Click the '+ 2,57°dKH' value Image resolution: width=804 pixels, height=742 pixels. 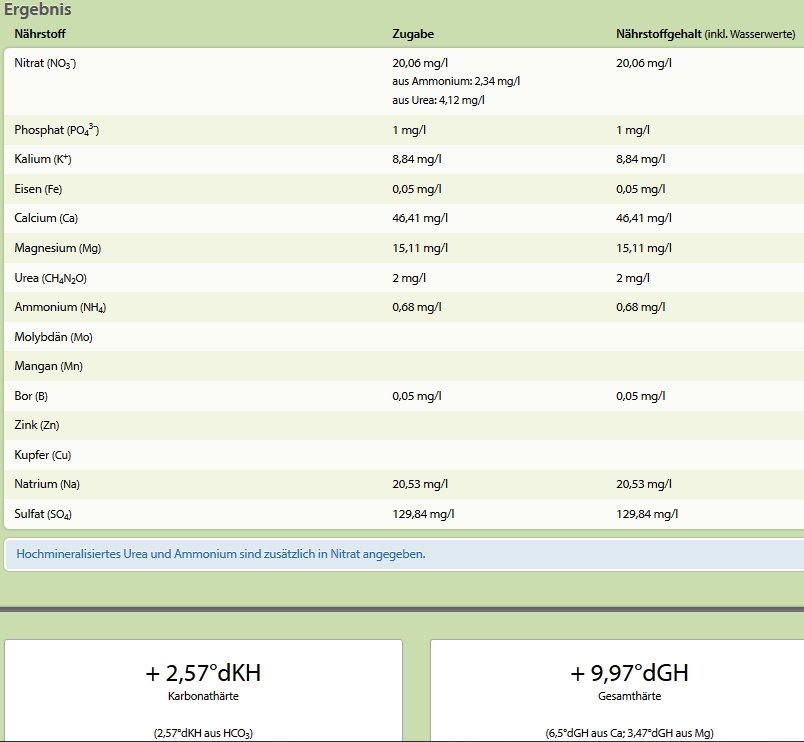pos(203,673)
